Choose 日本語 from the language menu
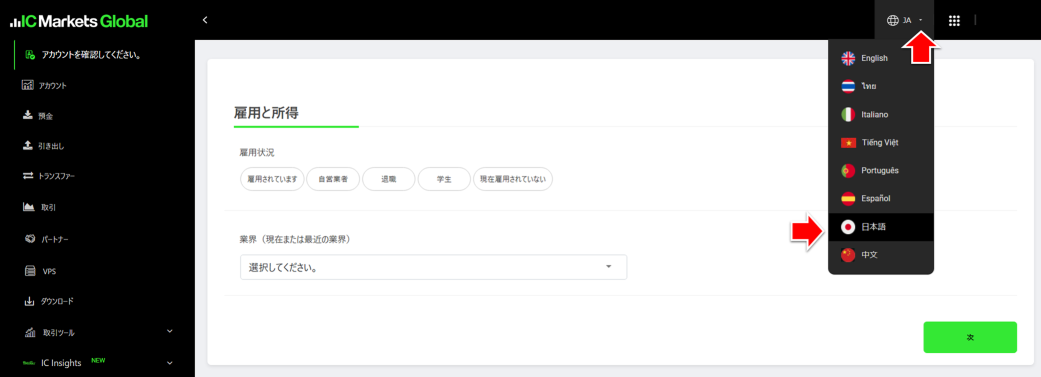 [x=880, y=227]
